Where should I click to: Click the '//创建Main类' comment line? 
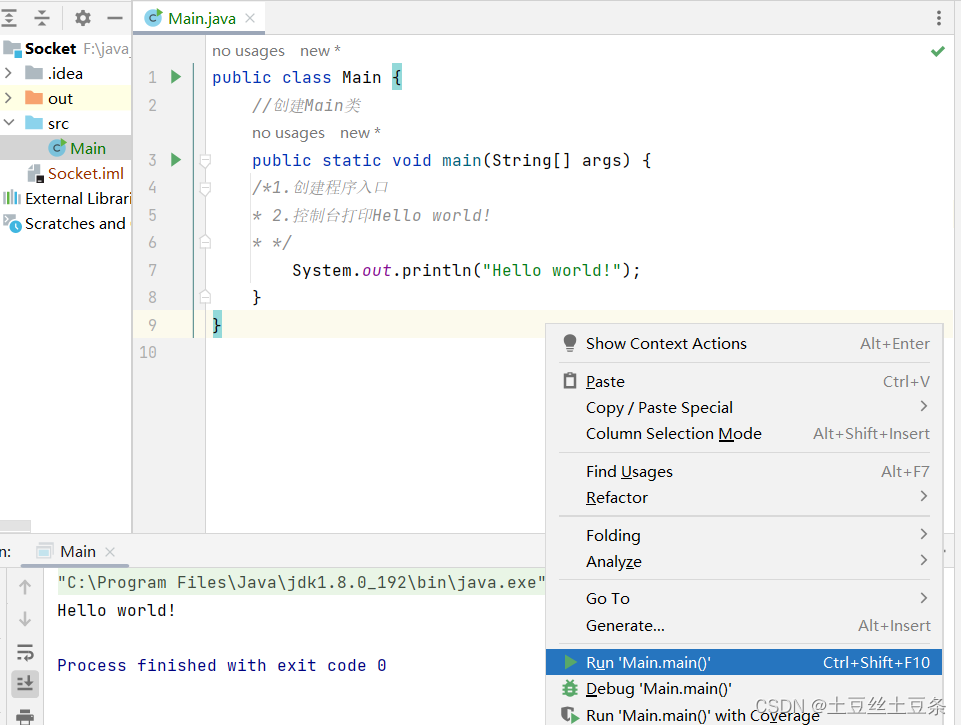306,105
